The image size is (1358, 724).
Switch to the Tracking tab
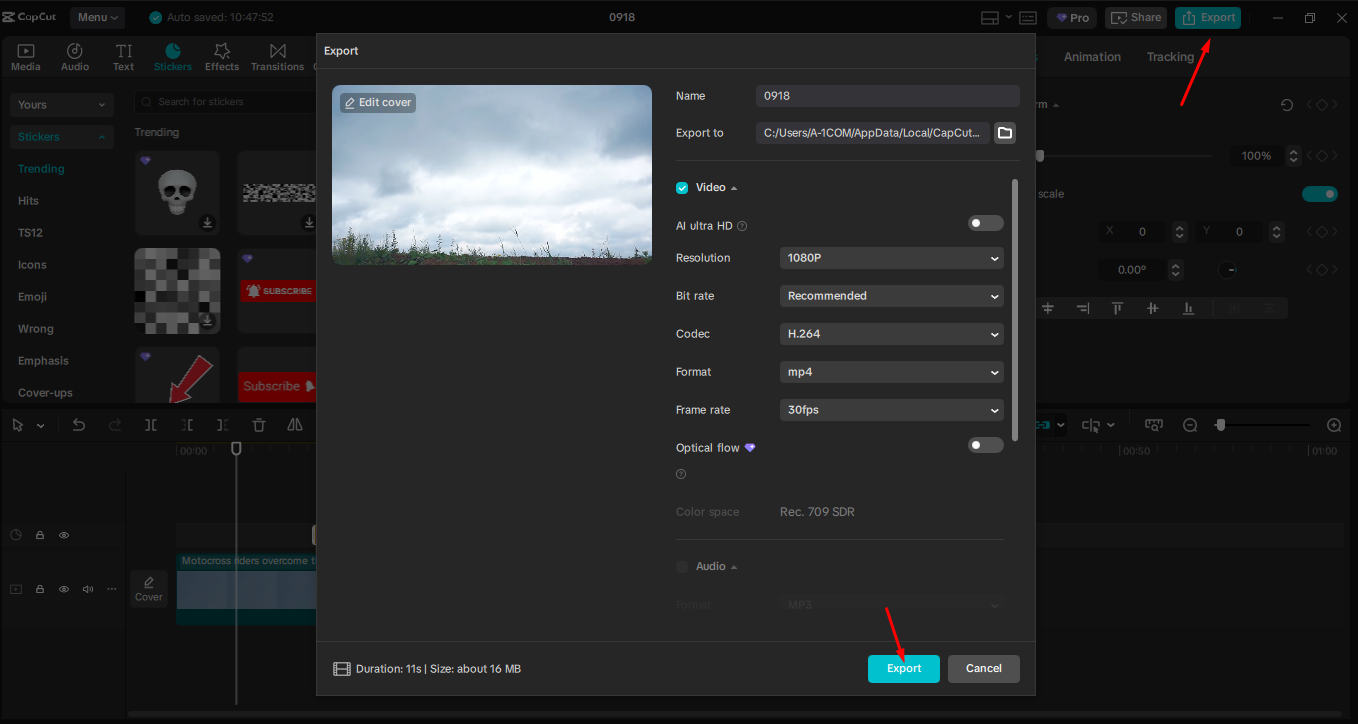(x=1170, y=57)
